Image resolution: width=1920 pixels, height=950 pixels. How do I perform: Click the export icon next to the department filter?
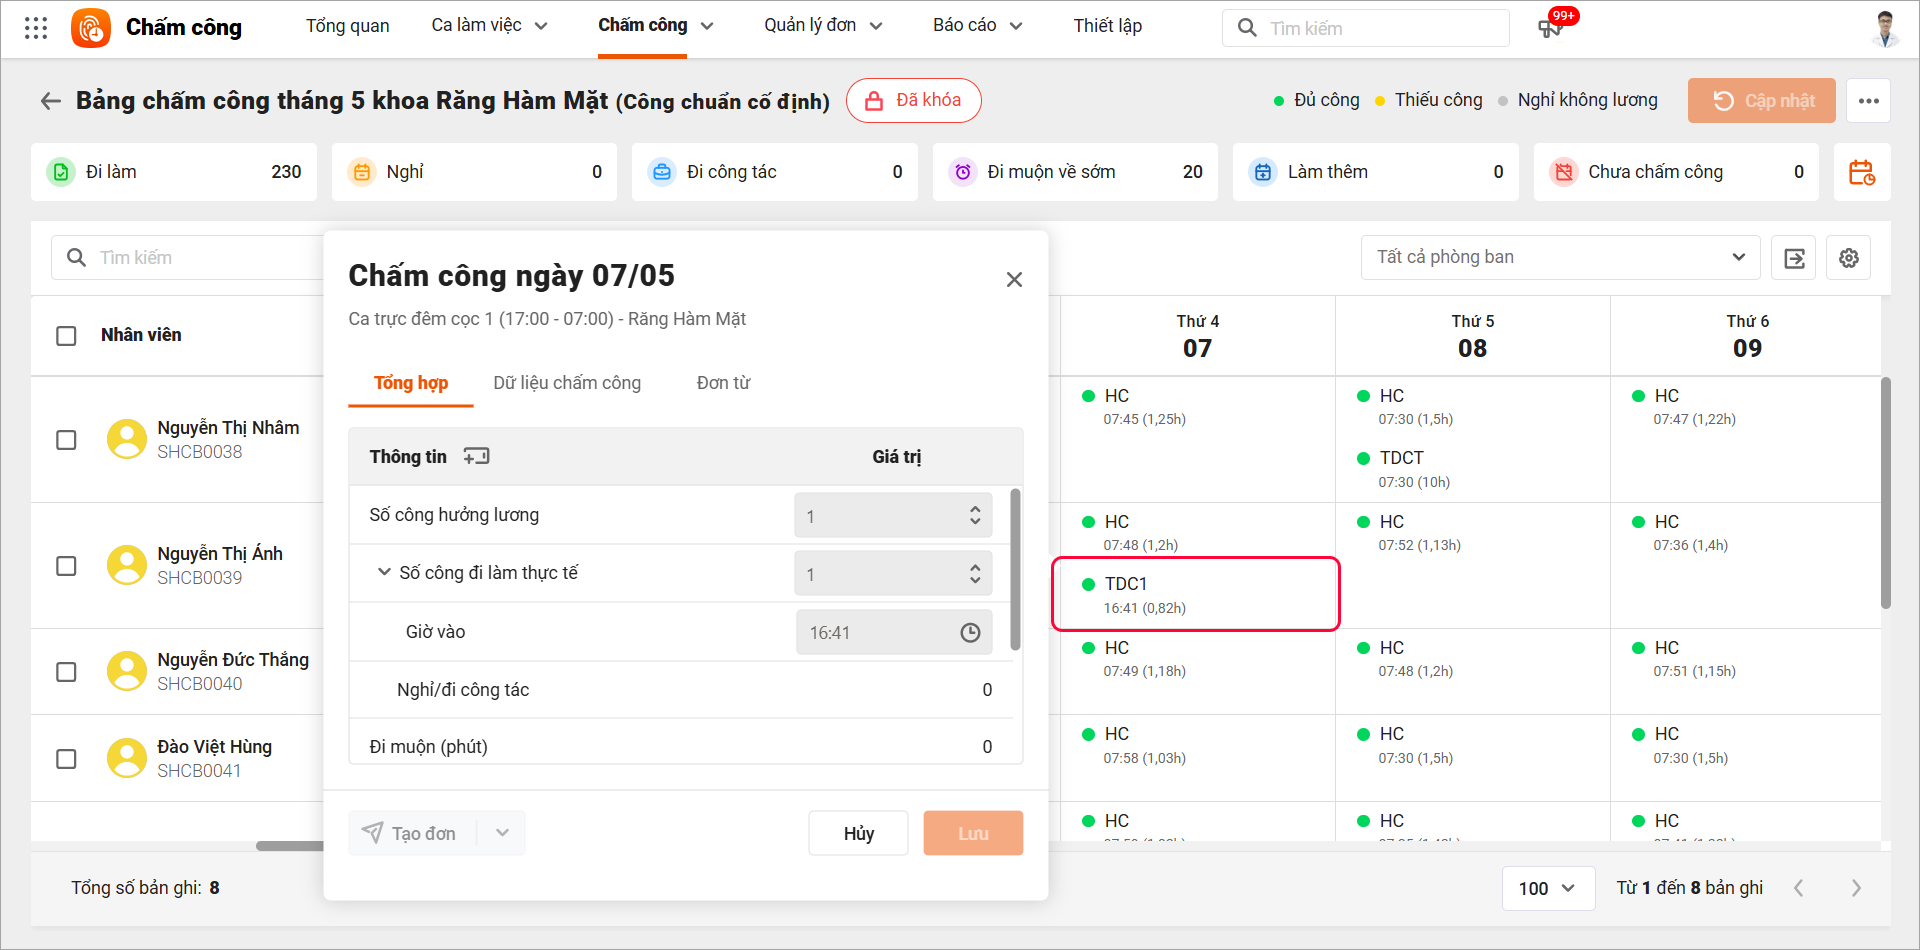point(1794,258)
